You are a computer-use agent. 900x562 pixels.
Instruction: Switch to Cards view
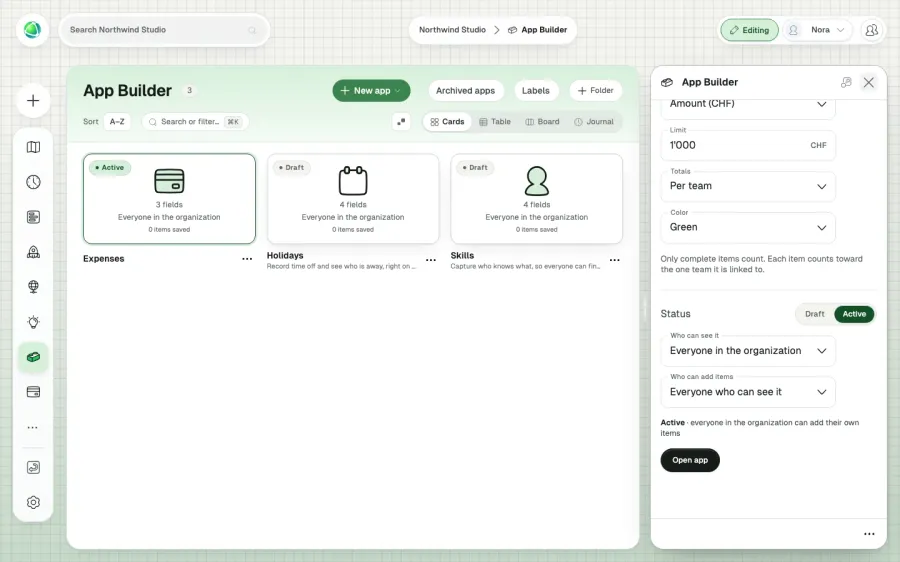click(x=447, y=122)
